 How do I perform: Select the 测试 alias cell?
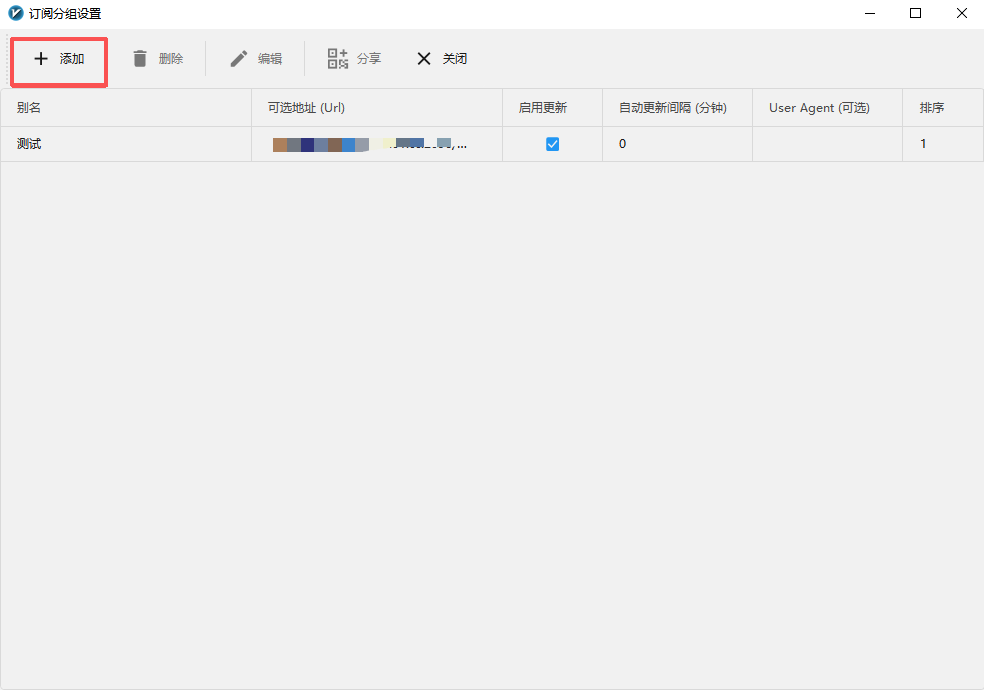pyautogui.click(x=30, y=144)
